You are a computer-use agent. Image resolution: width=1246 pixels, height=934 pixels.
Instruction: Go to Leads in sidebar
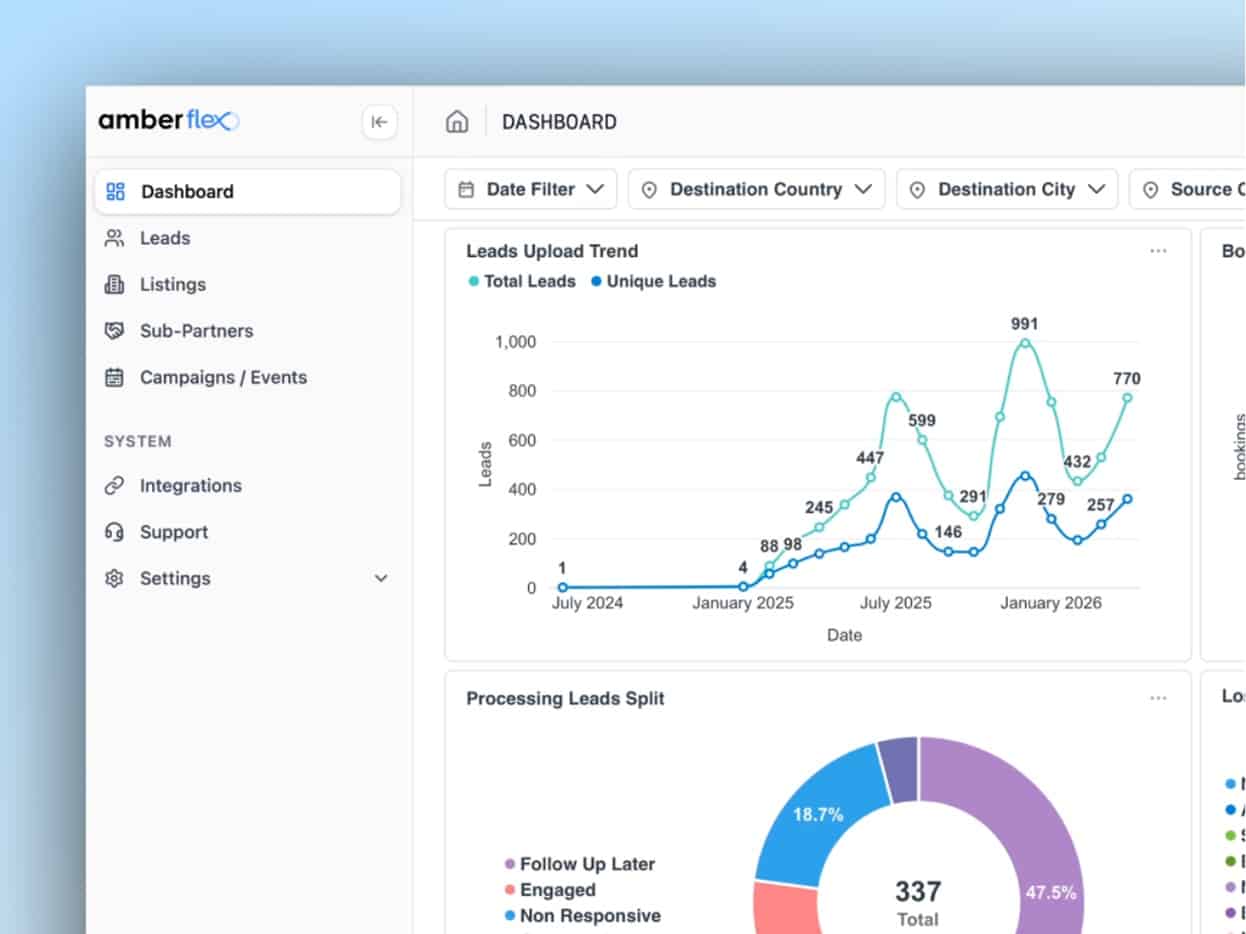247,238
